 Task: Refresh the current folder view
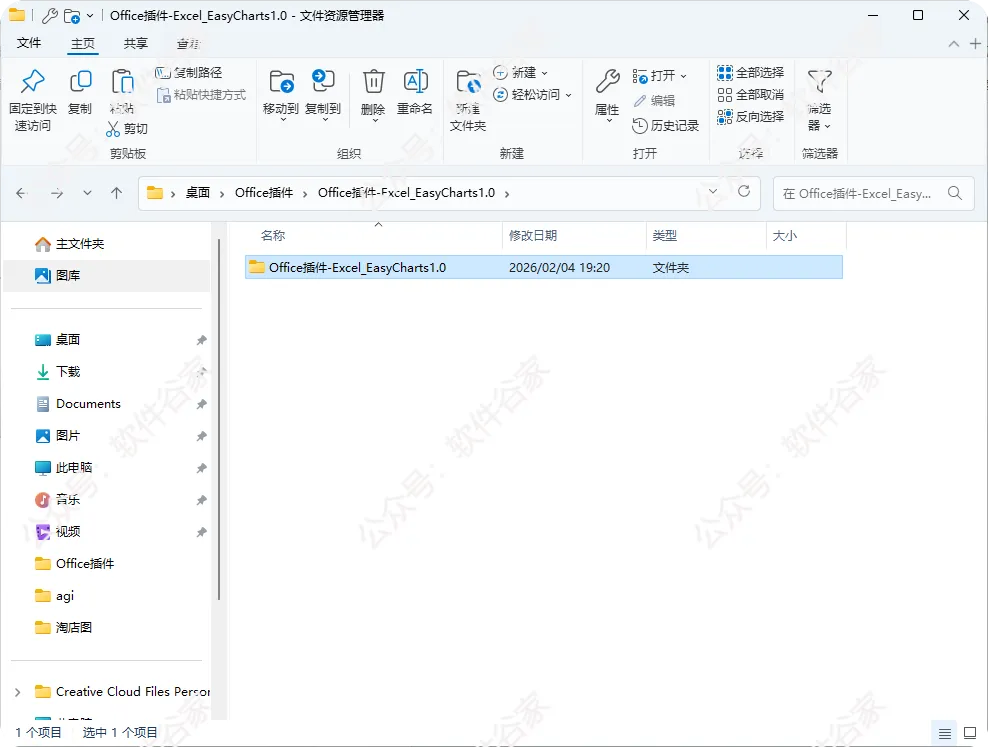744,191
